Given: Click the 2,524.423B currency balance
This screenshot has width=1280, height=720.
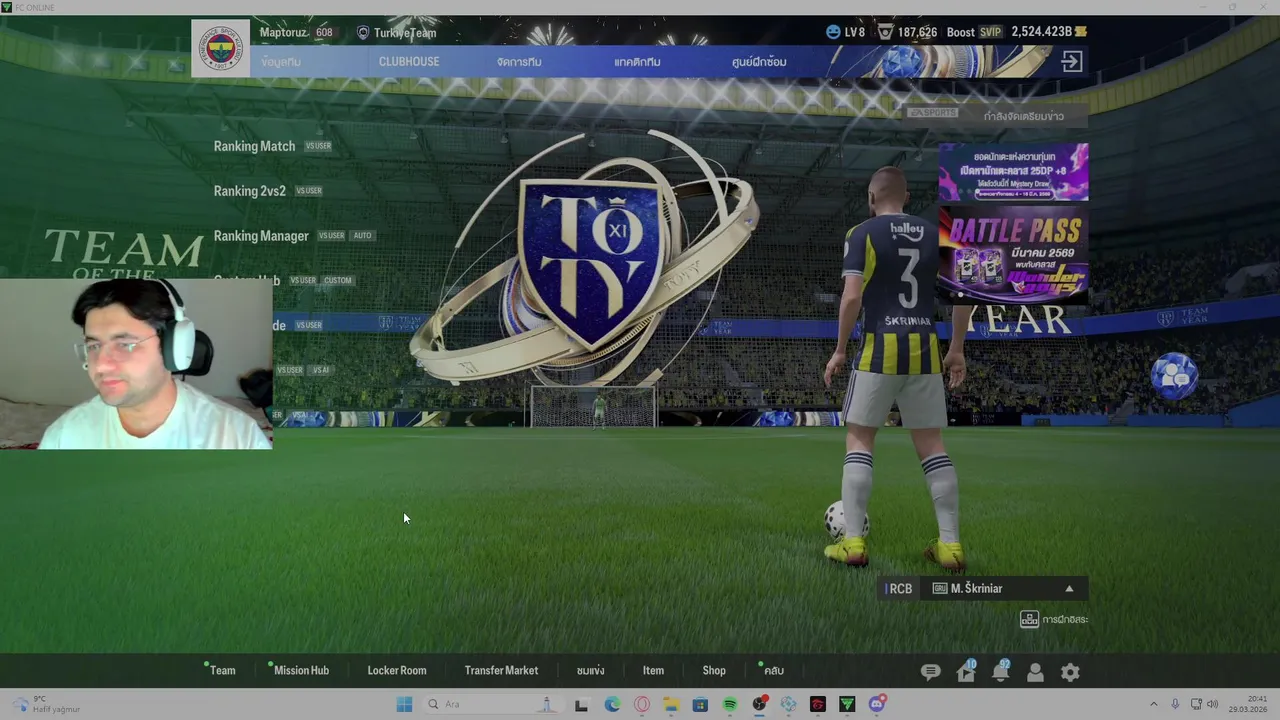Looking at the screenshot, I should [x=1041, y=32].
